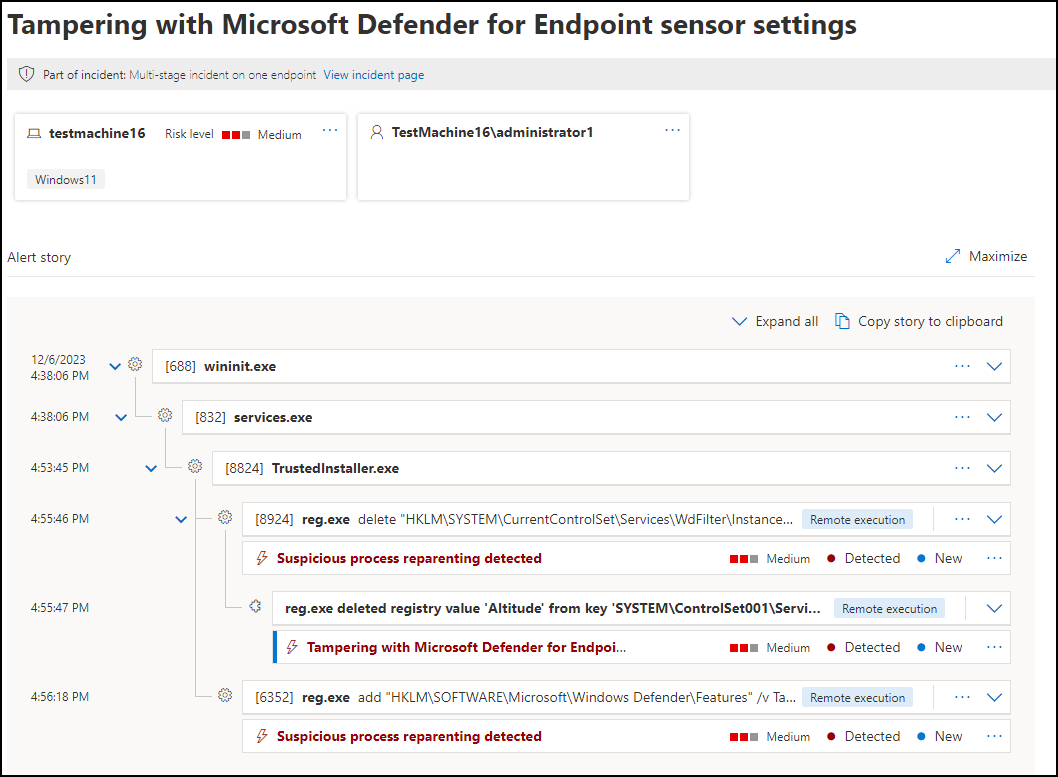Open the ellipsis menu on the administrator1 user card
This screenshot has height=777, width=1058.
672,129
